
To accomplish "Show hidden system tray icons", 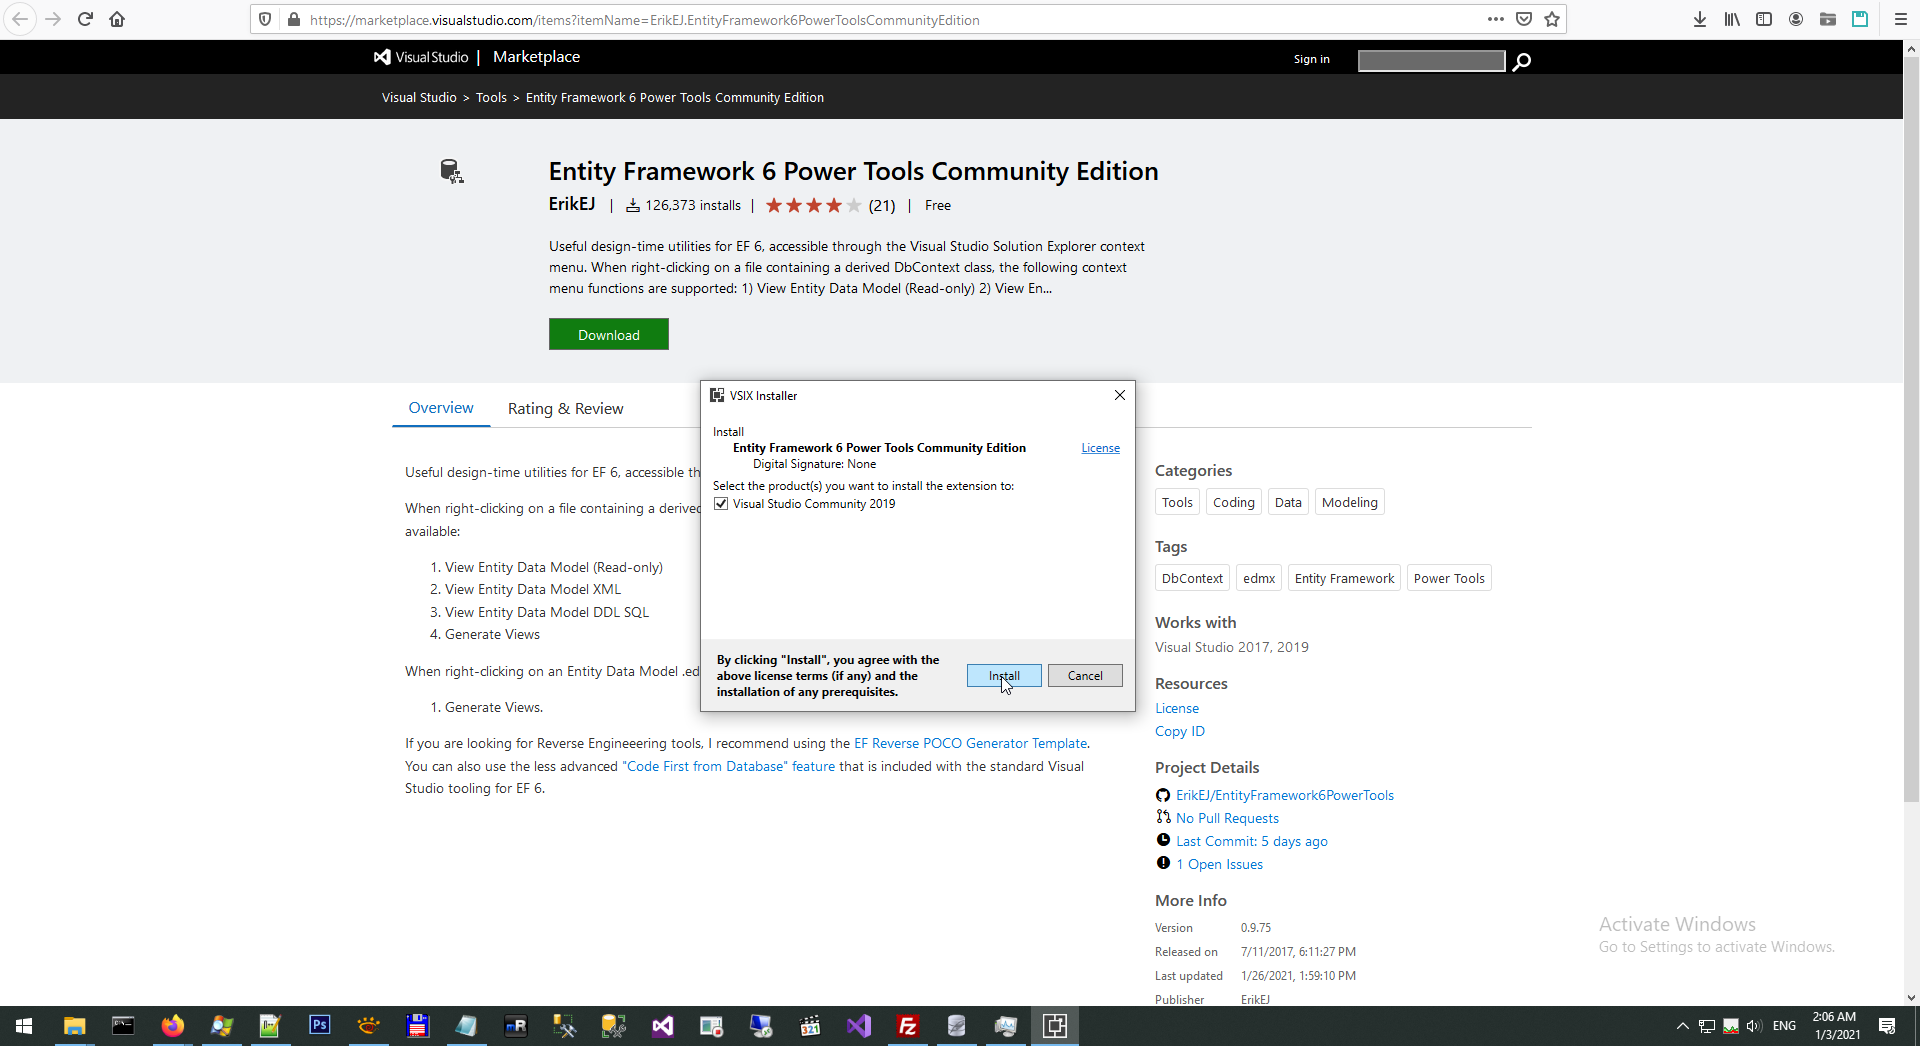I will [1682, 1026].
